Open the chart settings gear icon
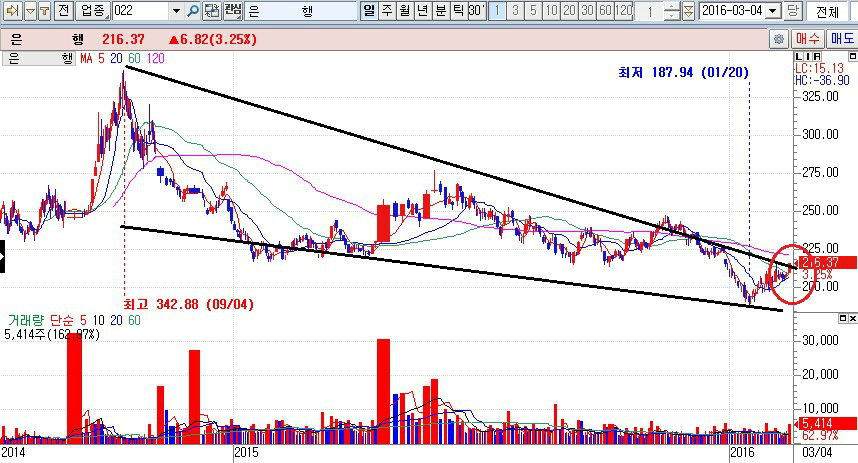Screen dimensions: 858x463 [x=778, y=39]
